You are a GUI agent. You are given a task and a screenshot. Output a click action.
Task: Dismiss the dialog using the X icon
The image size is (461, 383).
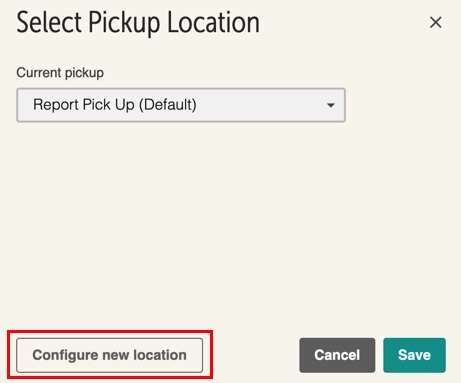[x=435, y=23]
